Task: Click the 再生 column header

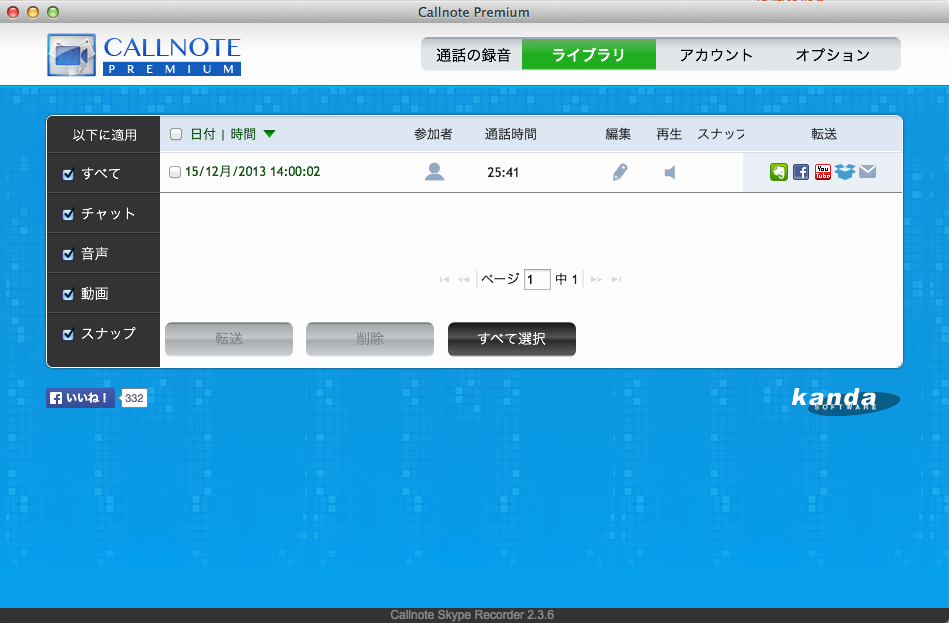Action: tap(669, 134)
